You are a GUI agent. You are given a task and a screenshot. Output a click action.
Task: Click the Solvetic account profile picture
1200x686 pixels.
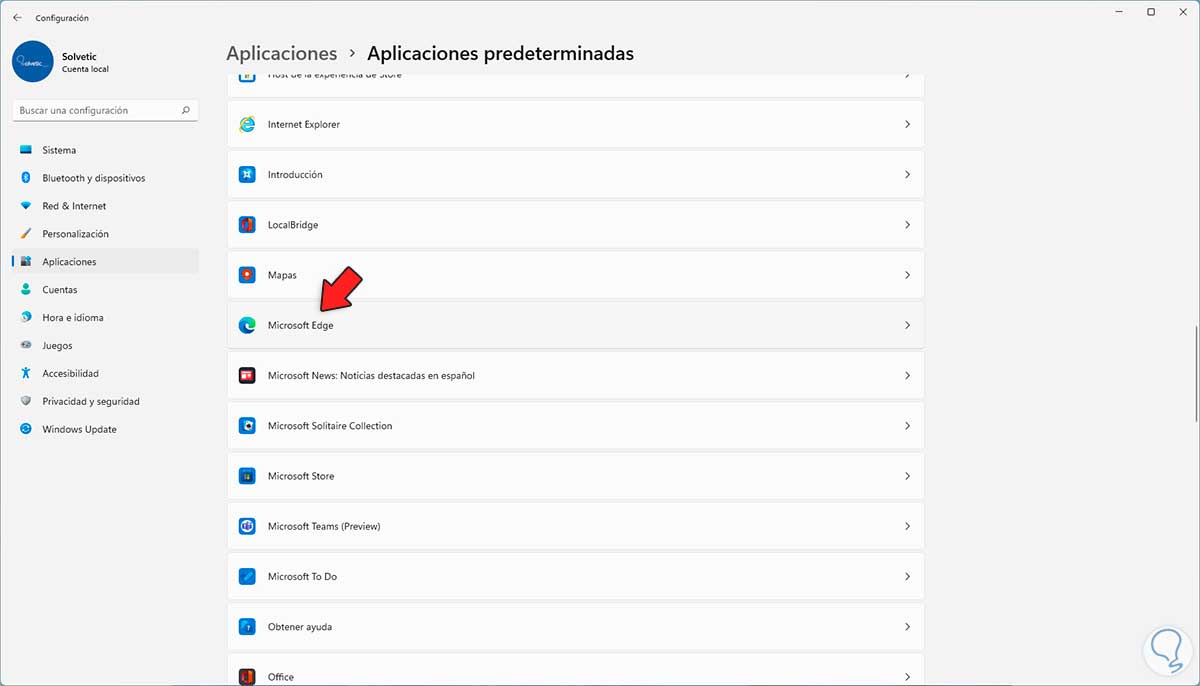(33, 61)
